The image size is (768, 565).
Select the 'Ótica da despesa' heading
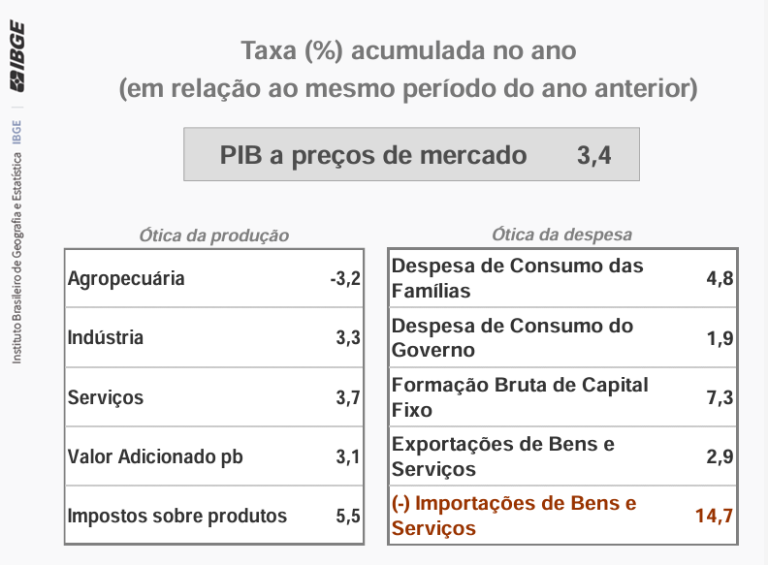pyautogui.click(x=562, y=235)
